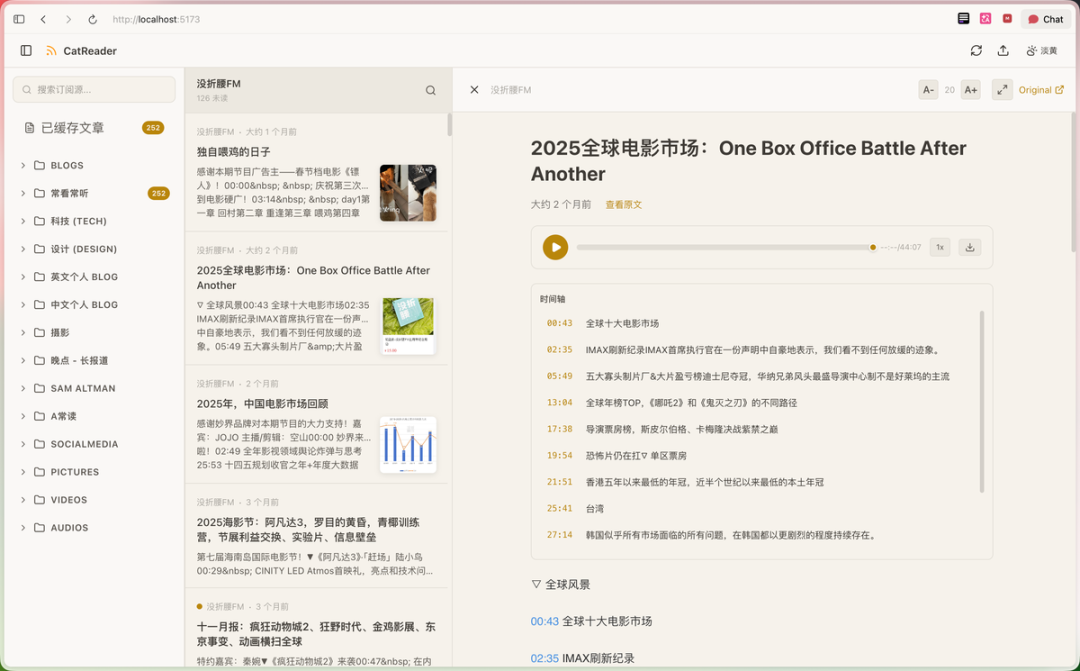
Task: Reload the browser page
Action: pyautogui.click(x=92, y=19)
